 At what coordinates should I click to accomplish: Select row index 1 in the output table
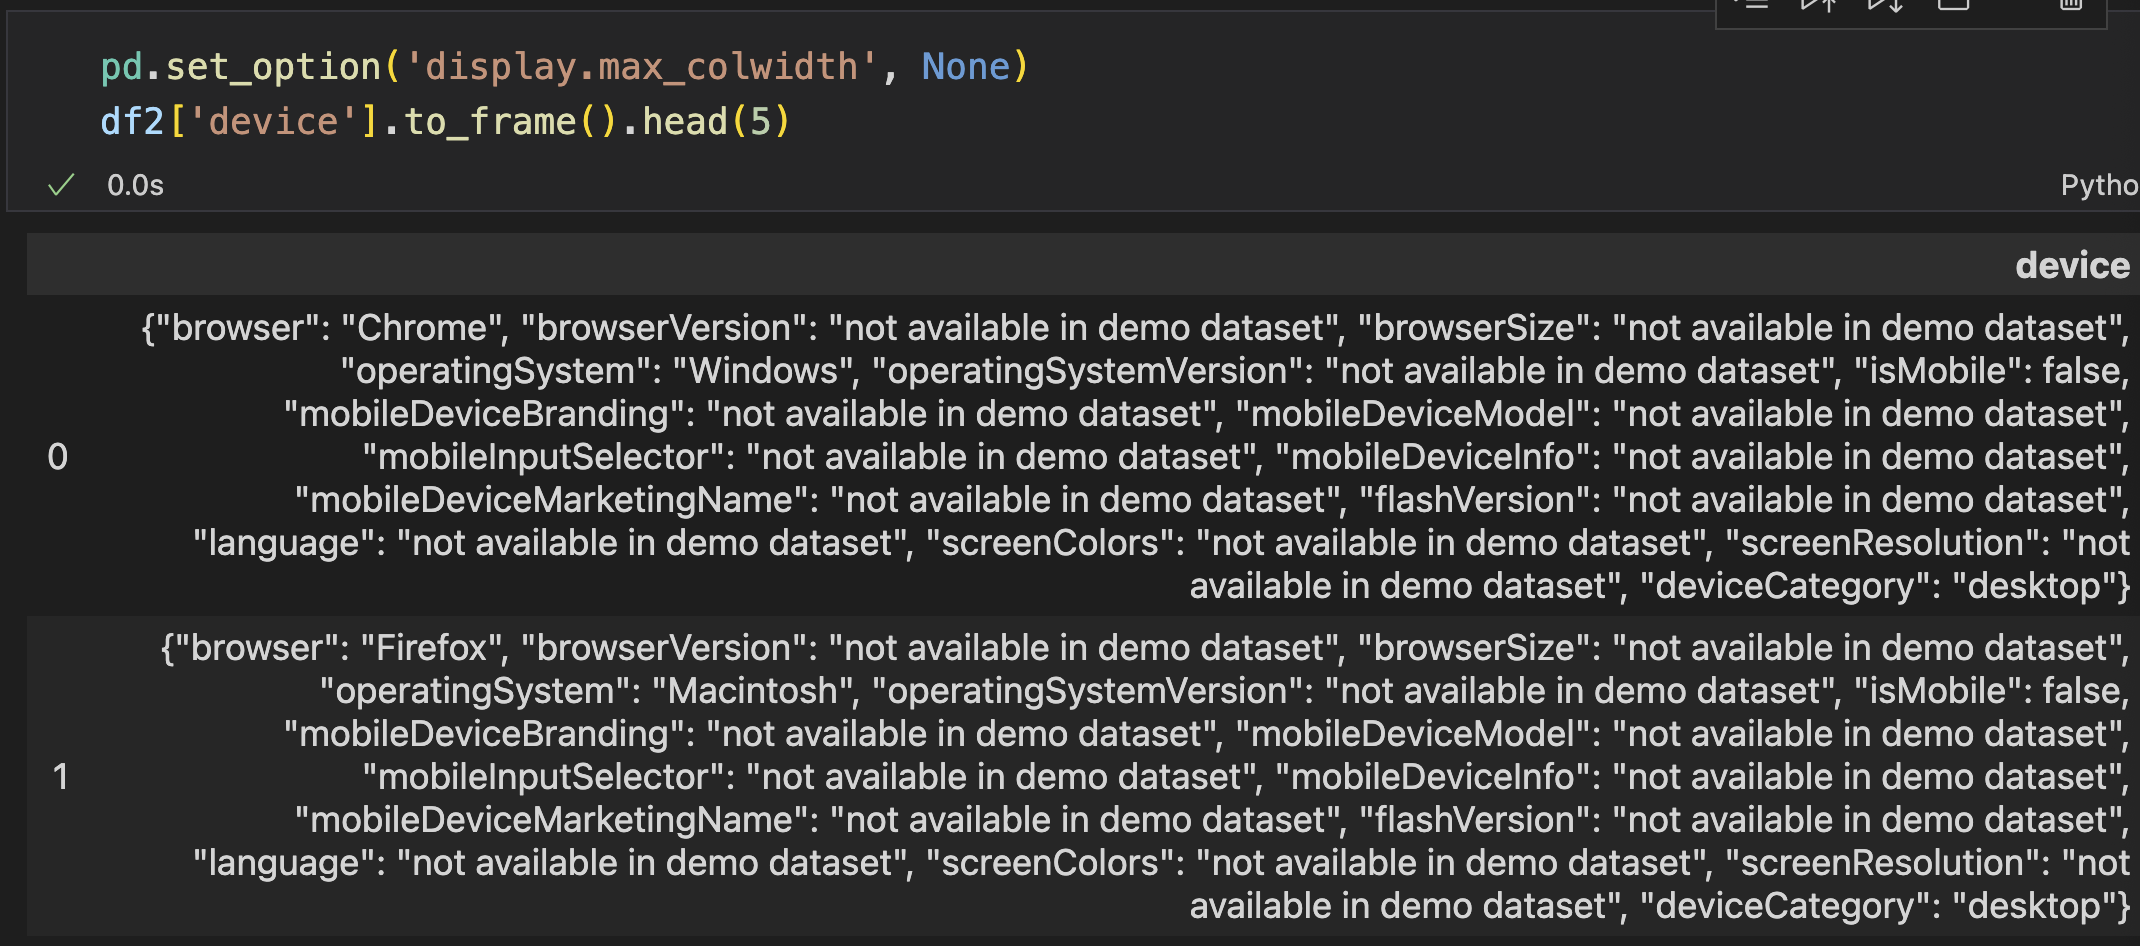[x=60, y=777]
